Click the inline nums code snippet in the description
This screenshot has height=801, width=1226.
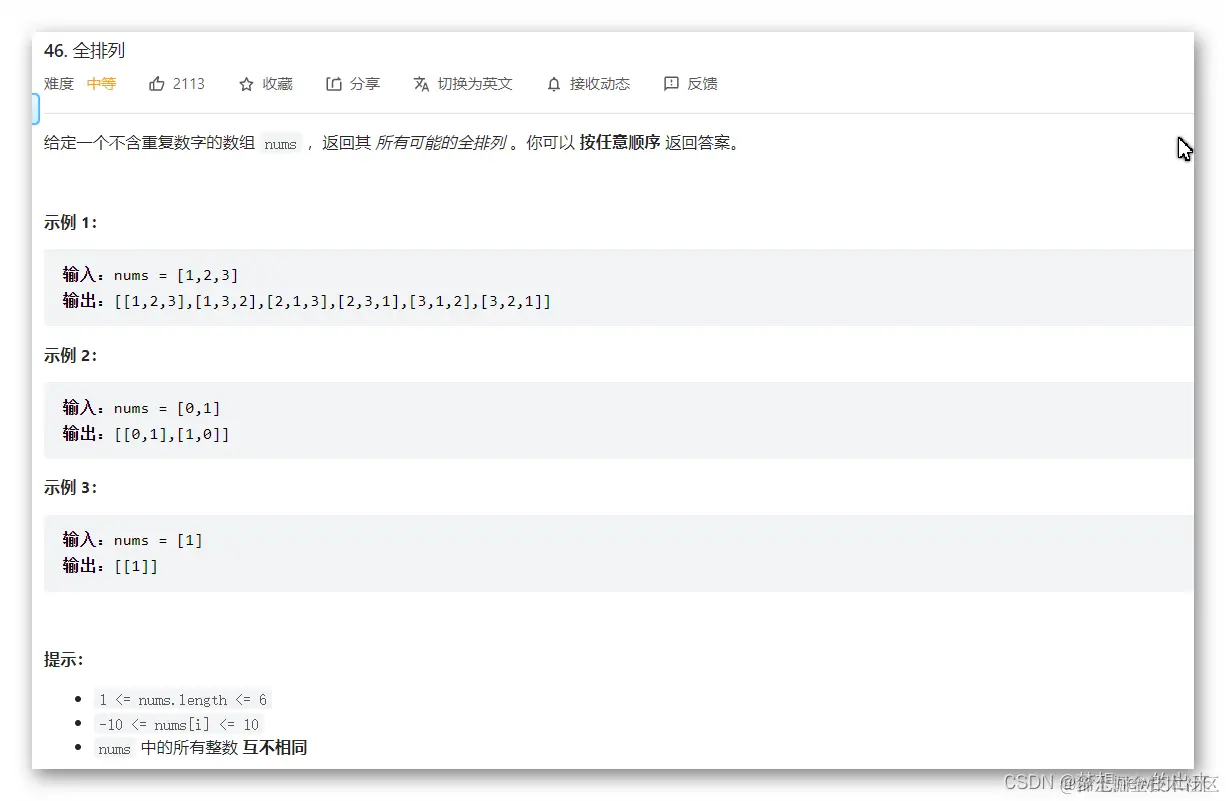(281, 143)
